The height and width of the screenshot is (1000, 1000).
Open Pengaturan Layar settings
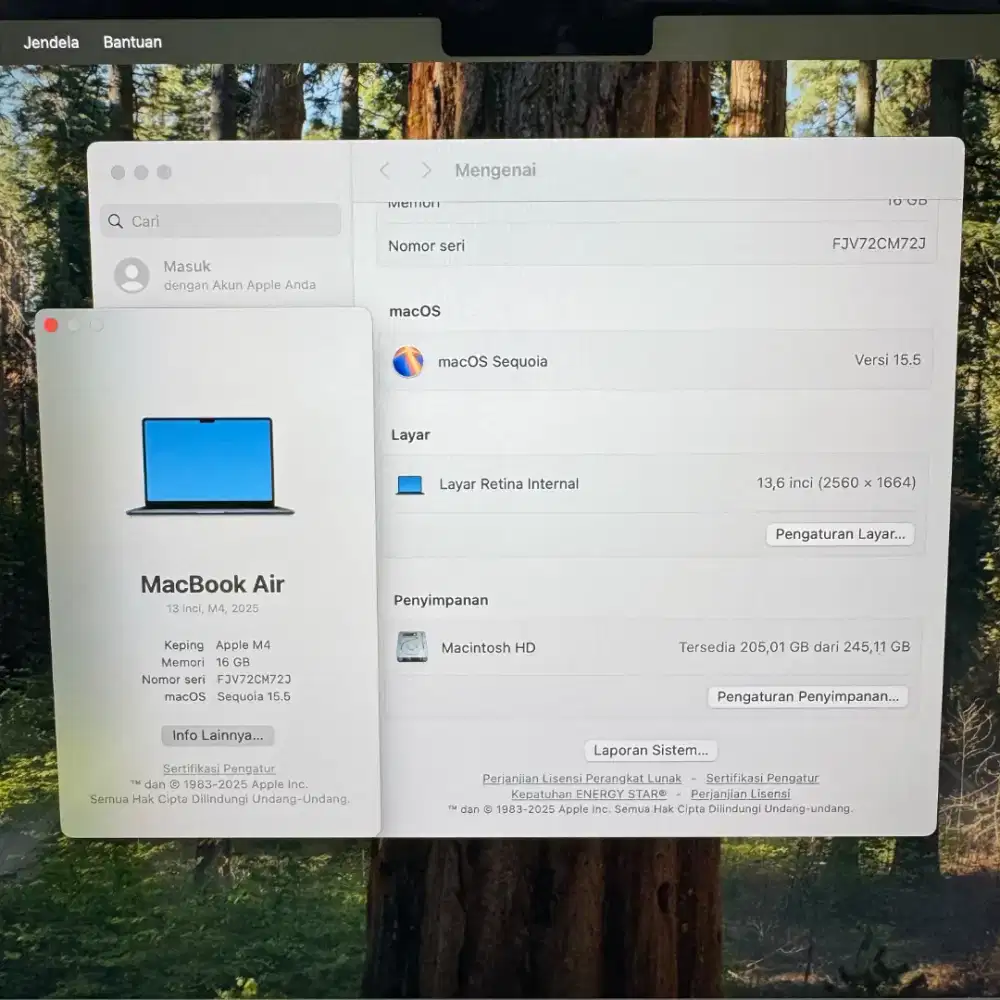point(840,534)
